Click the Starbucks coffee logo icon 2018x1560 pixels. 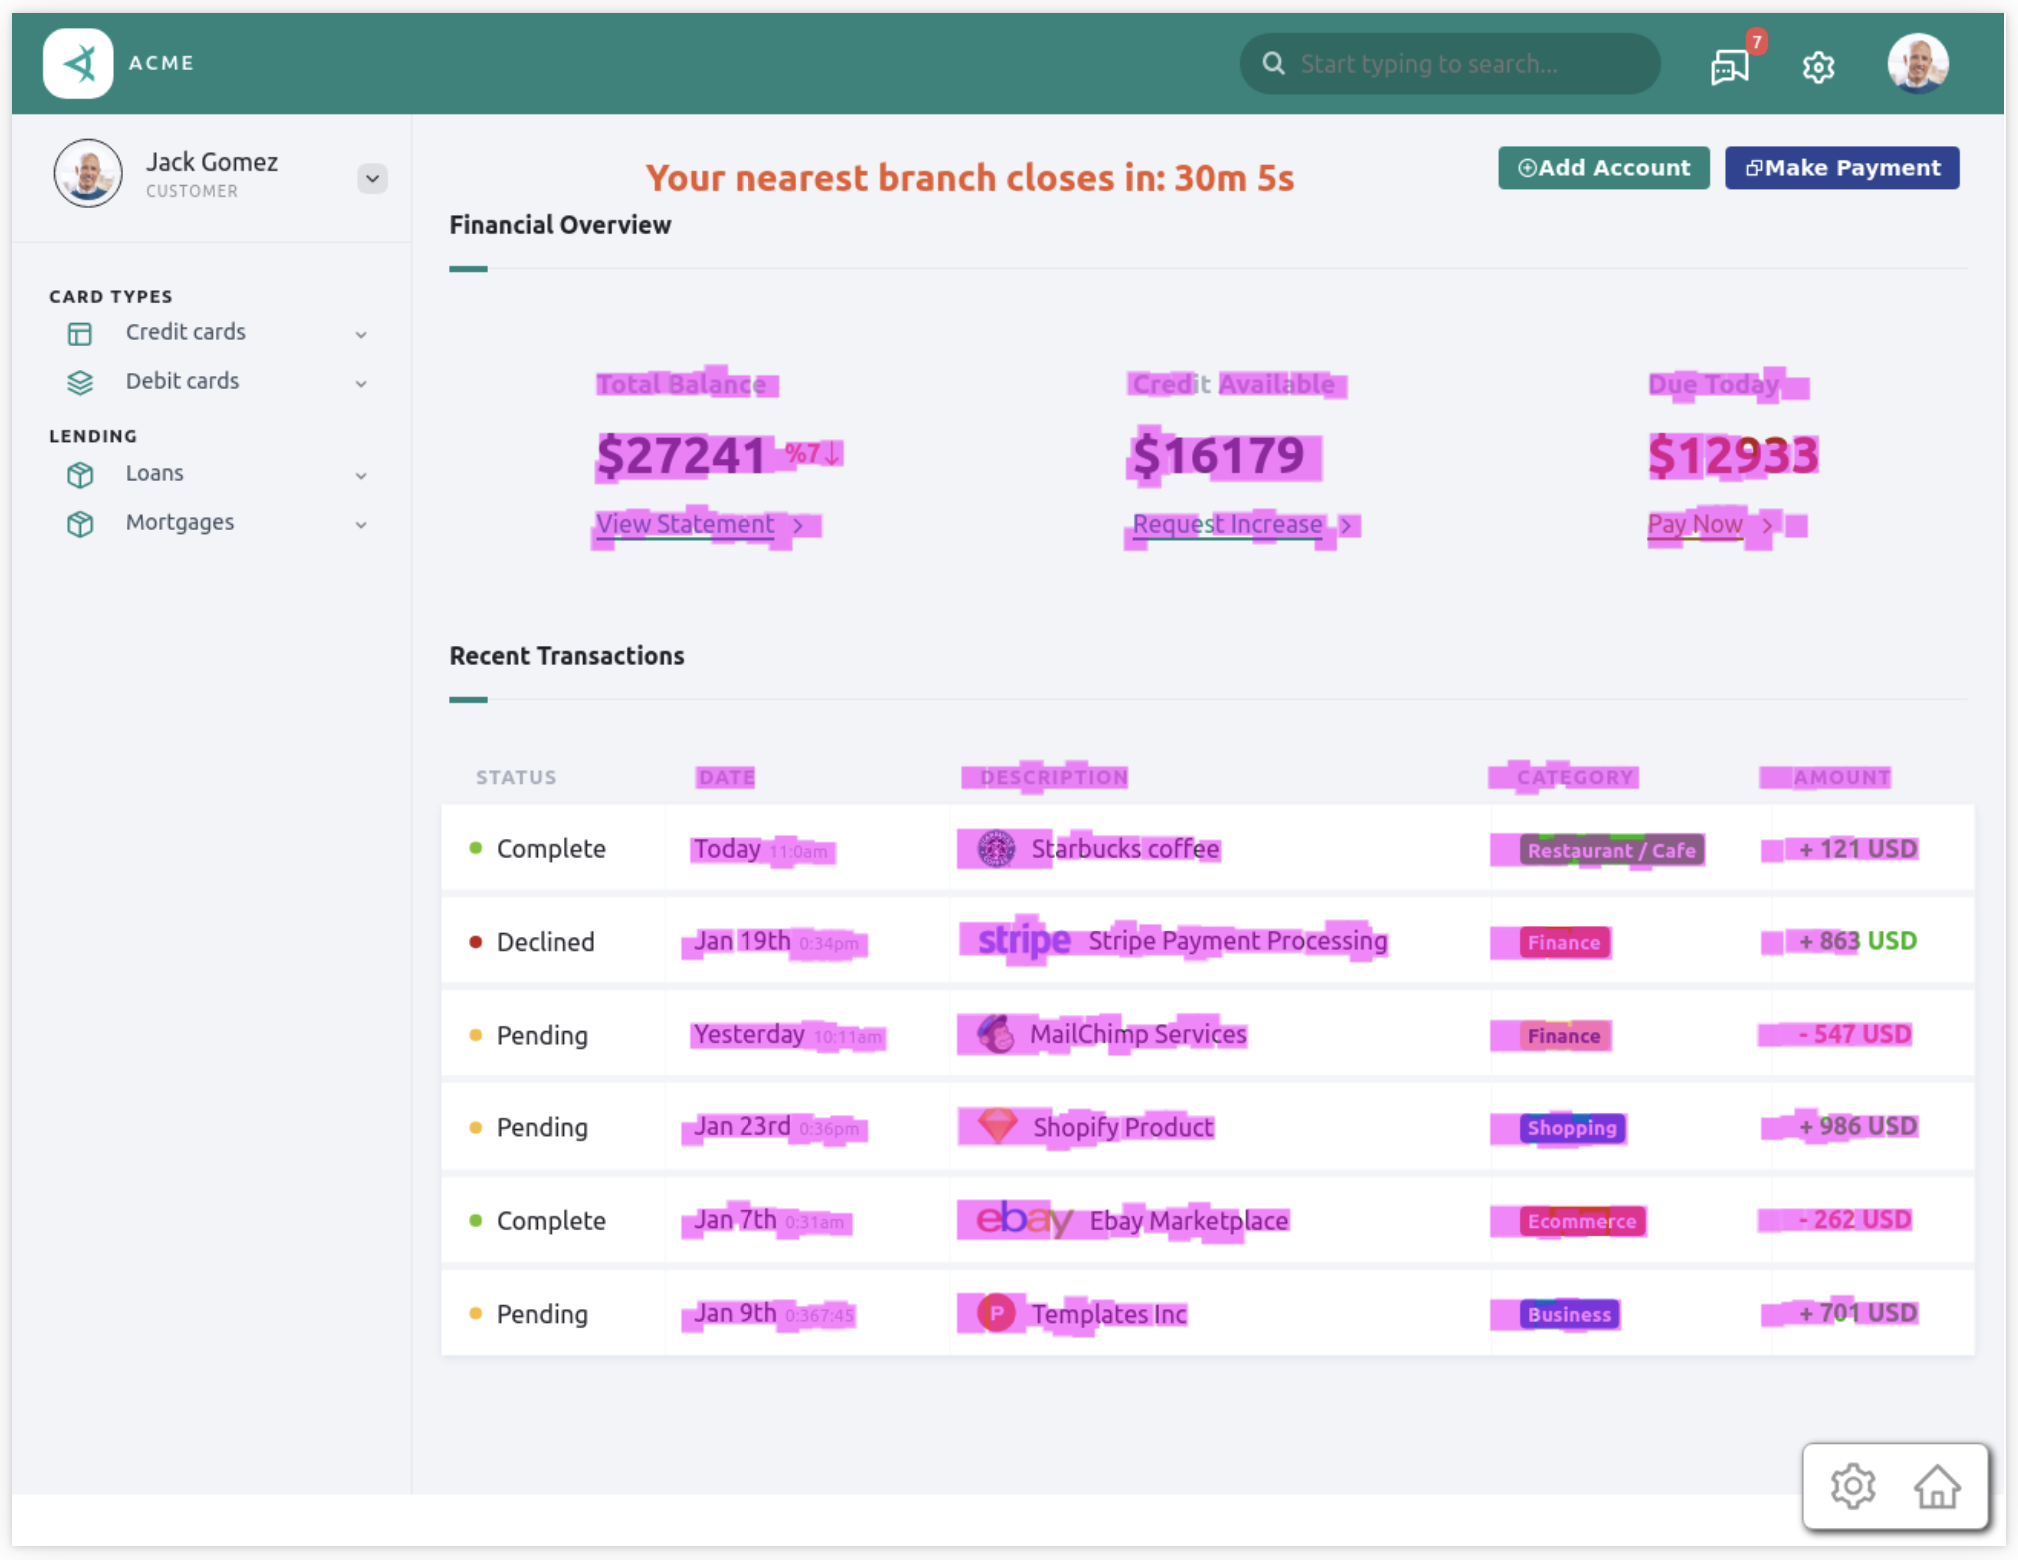[995, 849]
